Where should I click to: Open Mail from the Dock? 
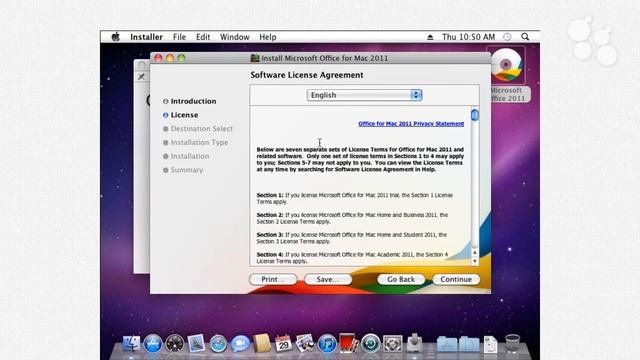tap(196, 344)
